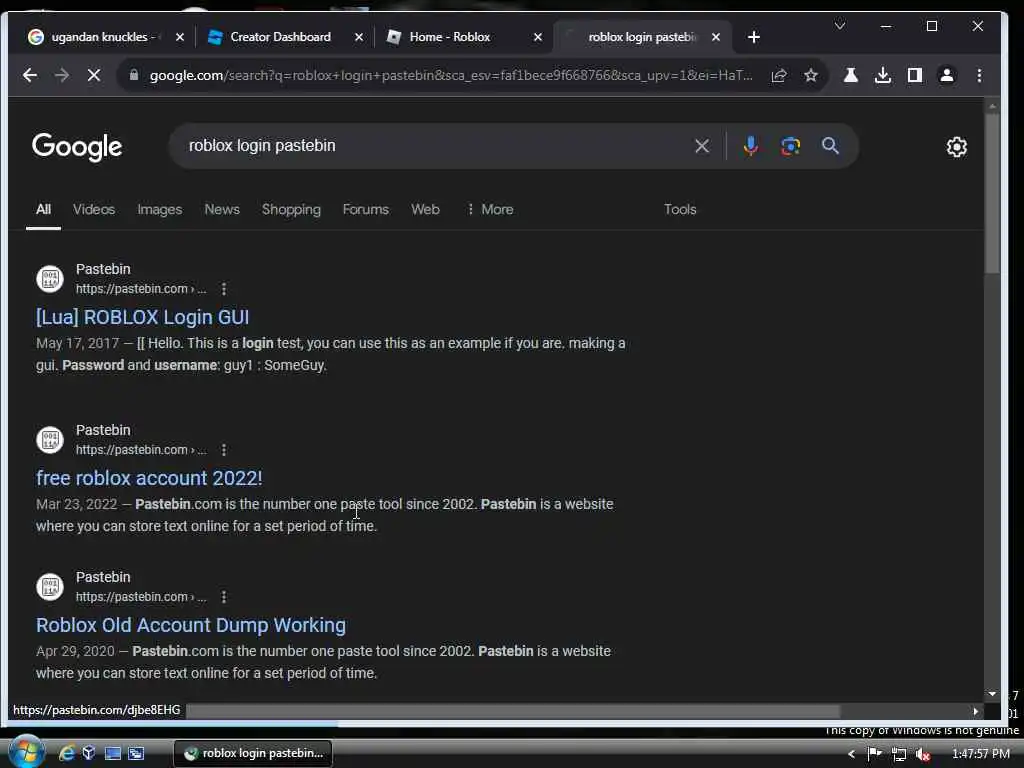Click the roblox login pastebin taskbar button
The image size is (1024, 768).
point(253,754)
